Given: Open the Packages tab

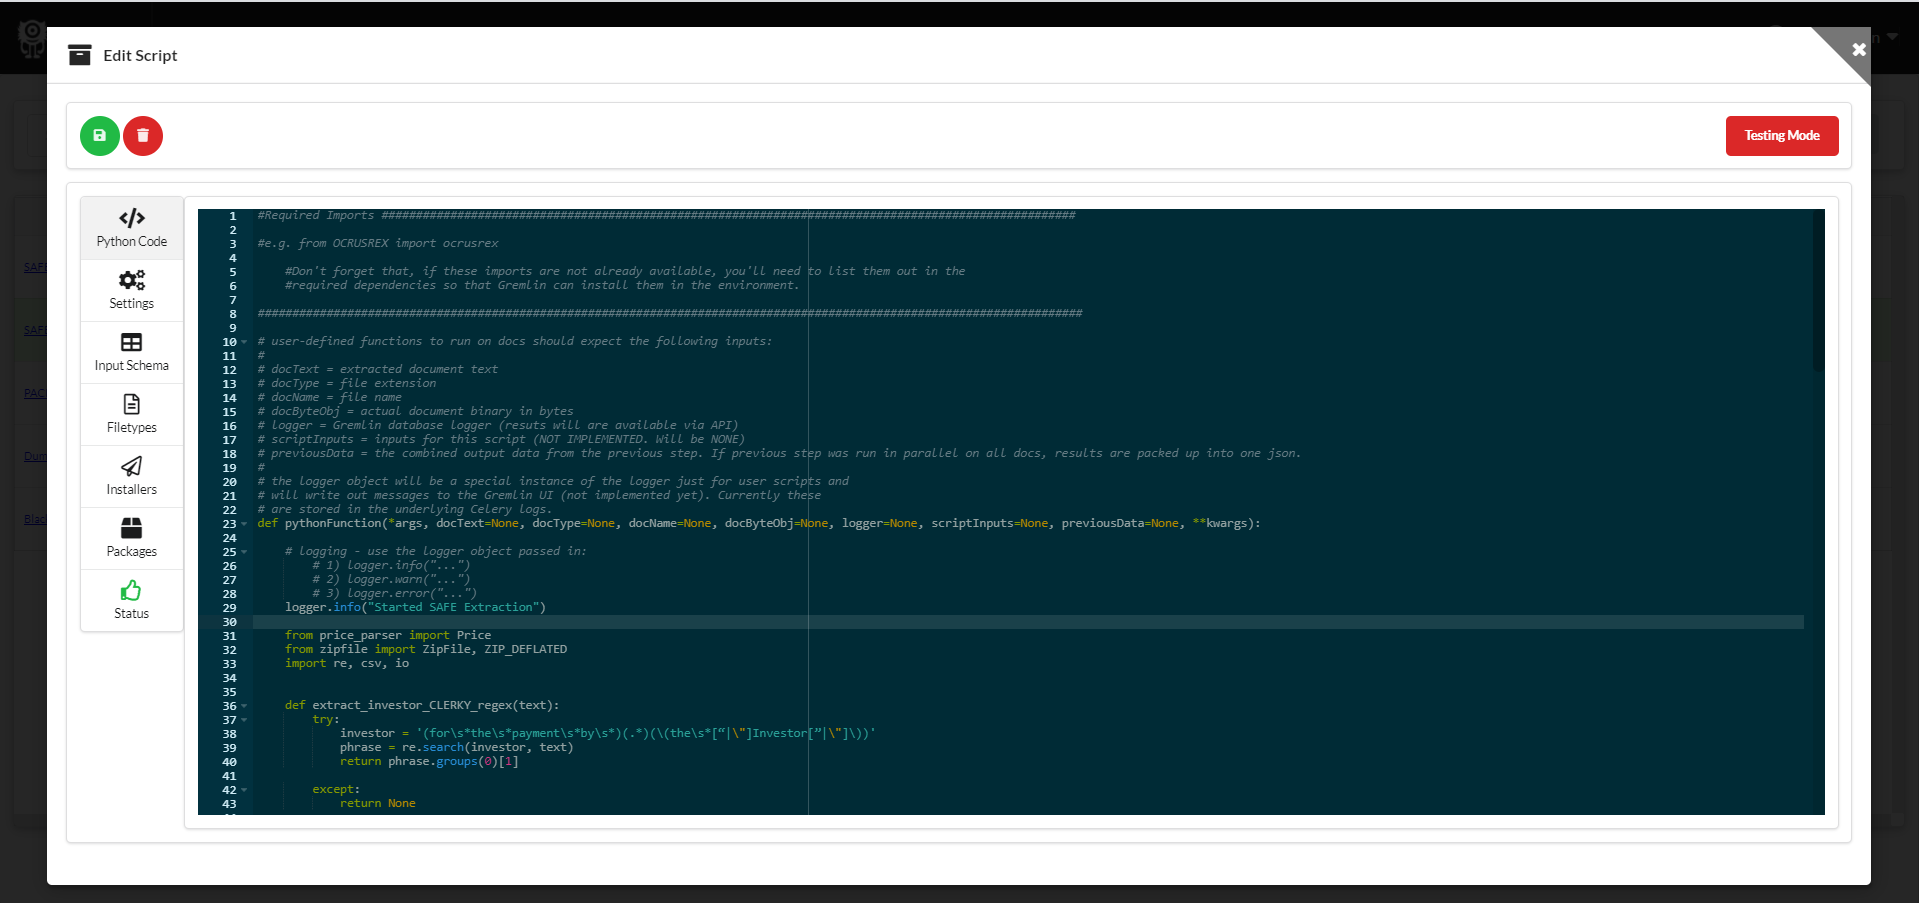Looking at the screenshot, I should (132, 538).
